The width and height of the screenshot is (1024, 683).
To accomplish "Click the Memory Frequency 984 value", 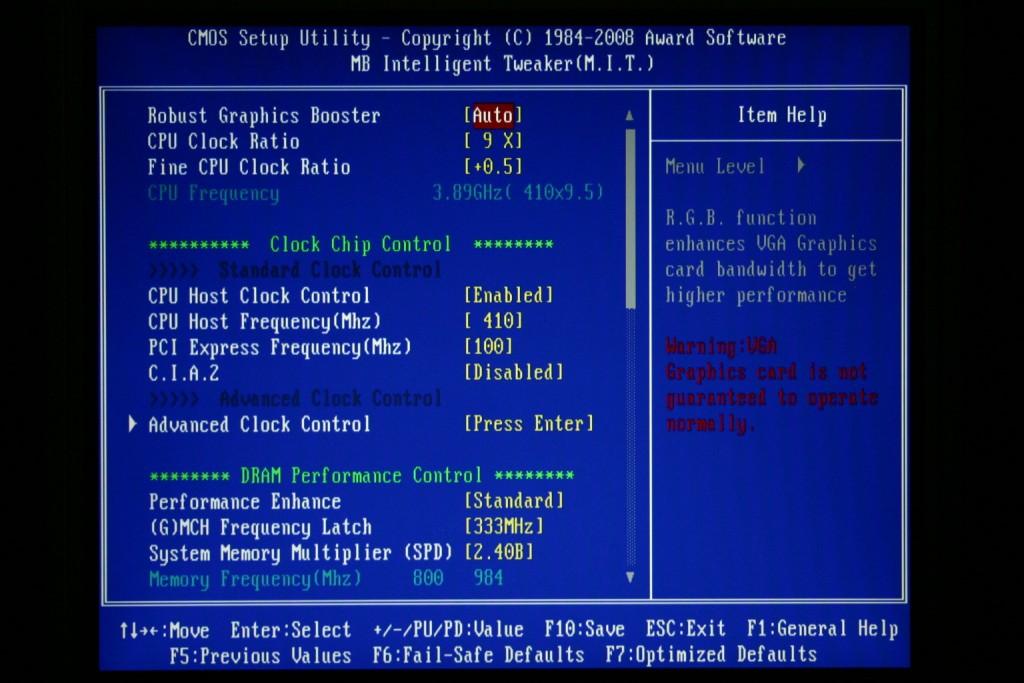I will [x=488, y=578].
